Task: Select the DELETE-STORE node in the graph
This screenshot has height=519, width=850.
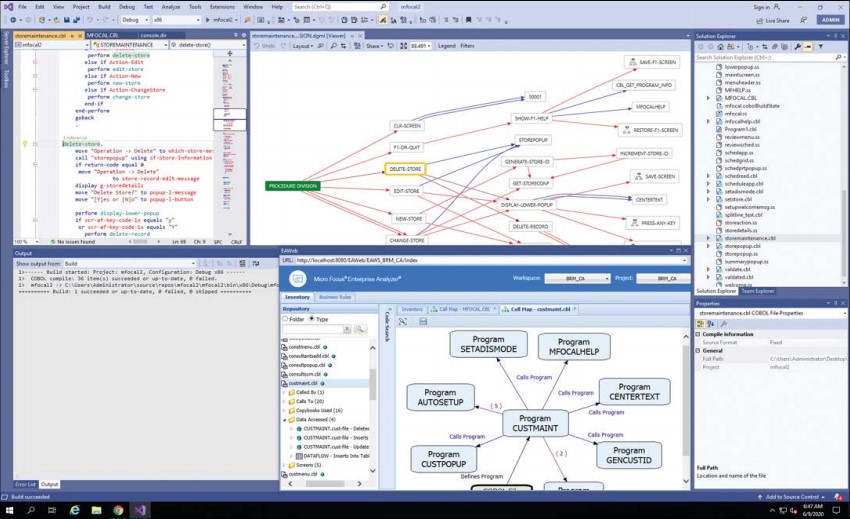Action: coord(405,169)
